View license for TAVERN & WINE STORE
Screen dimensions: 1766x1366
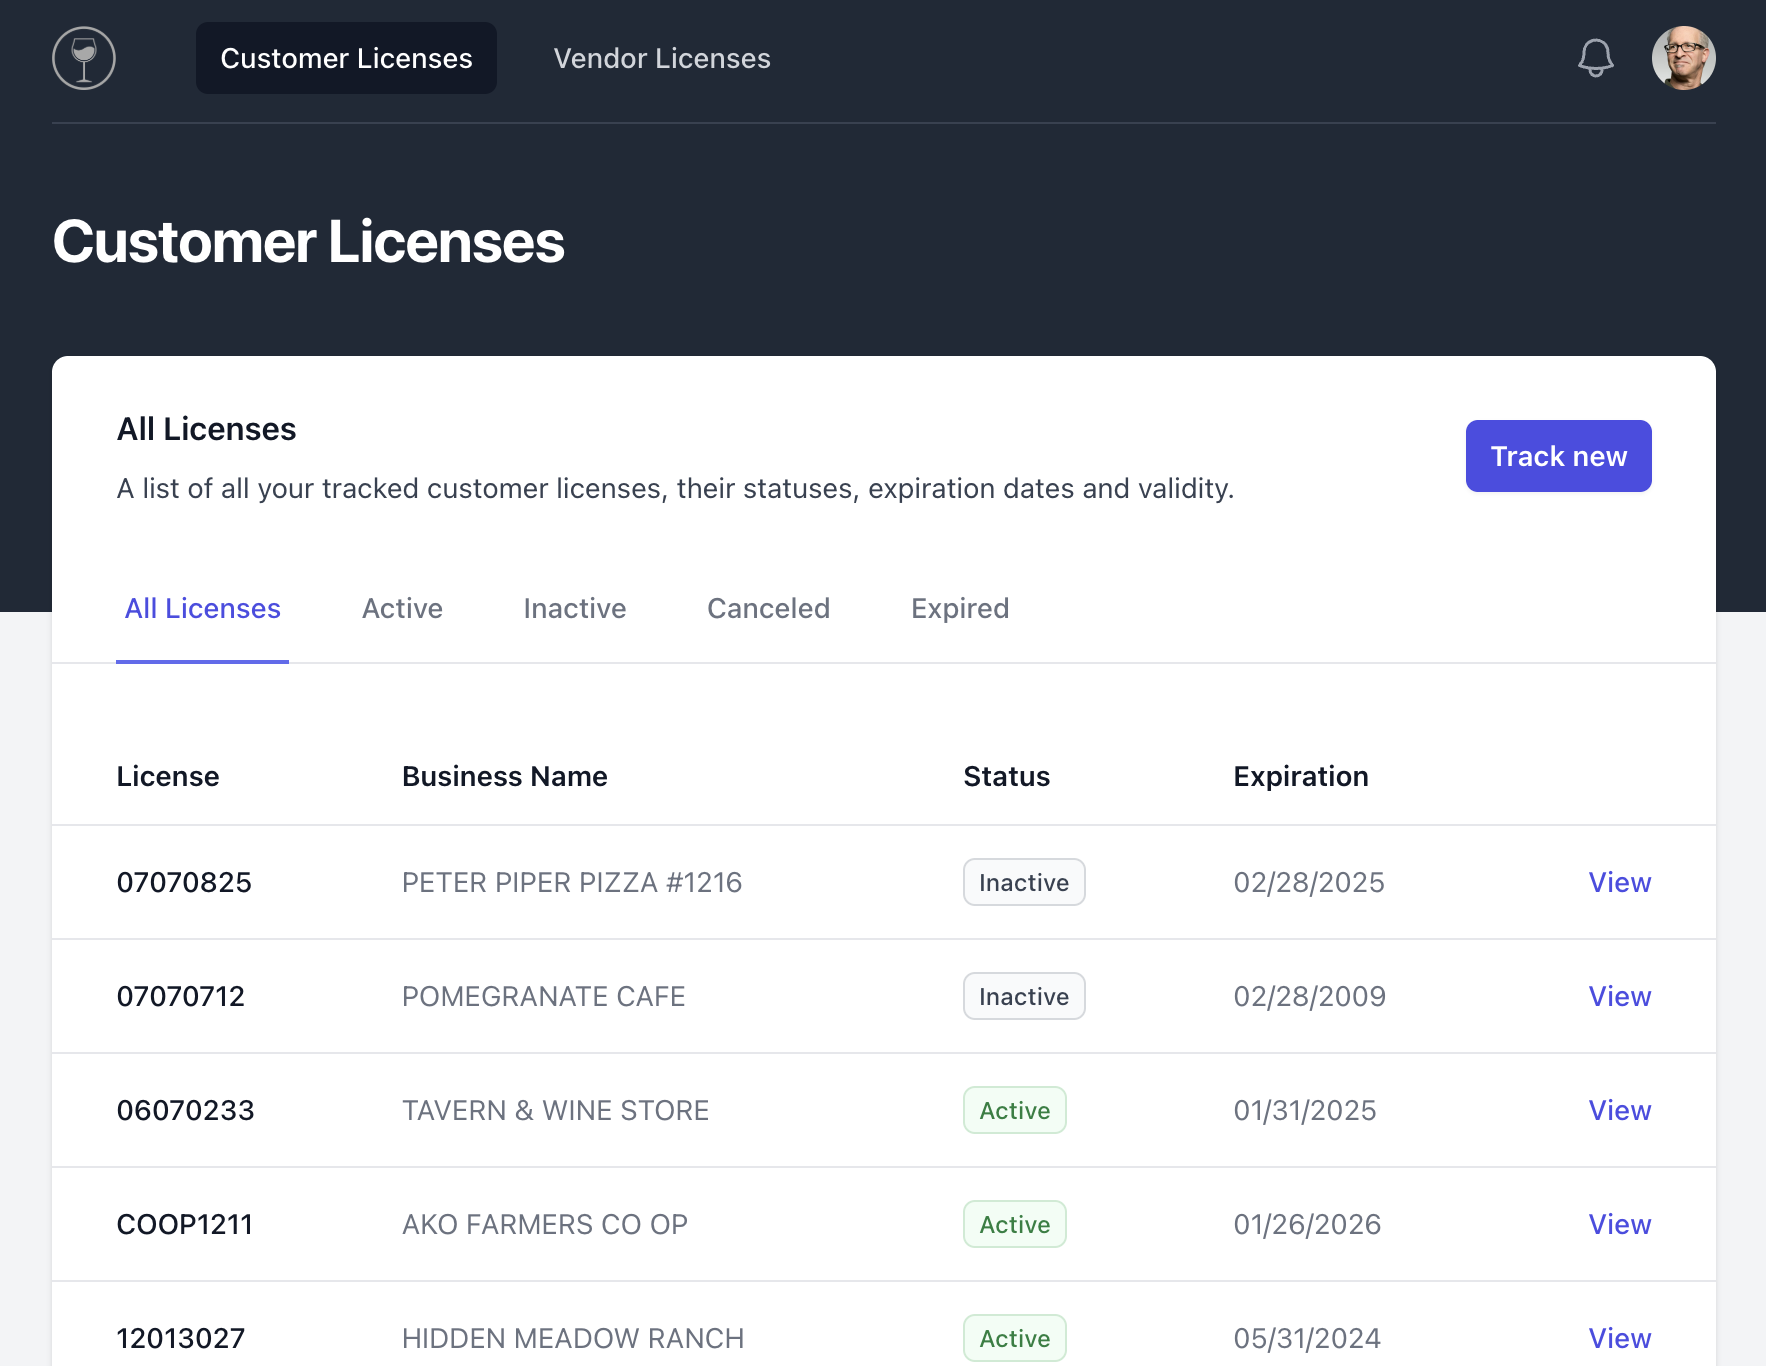[1619, 1110]
